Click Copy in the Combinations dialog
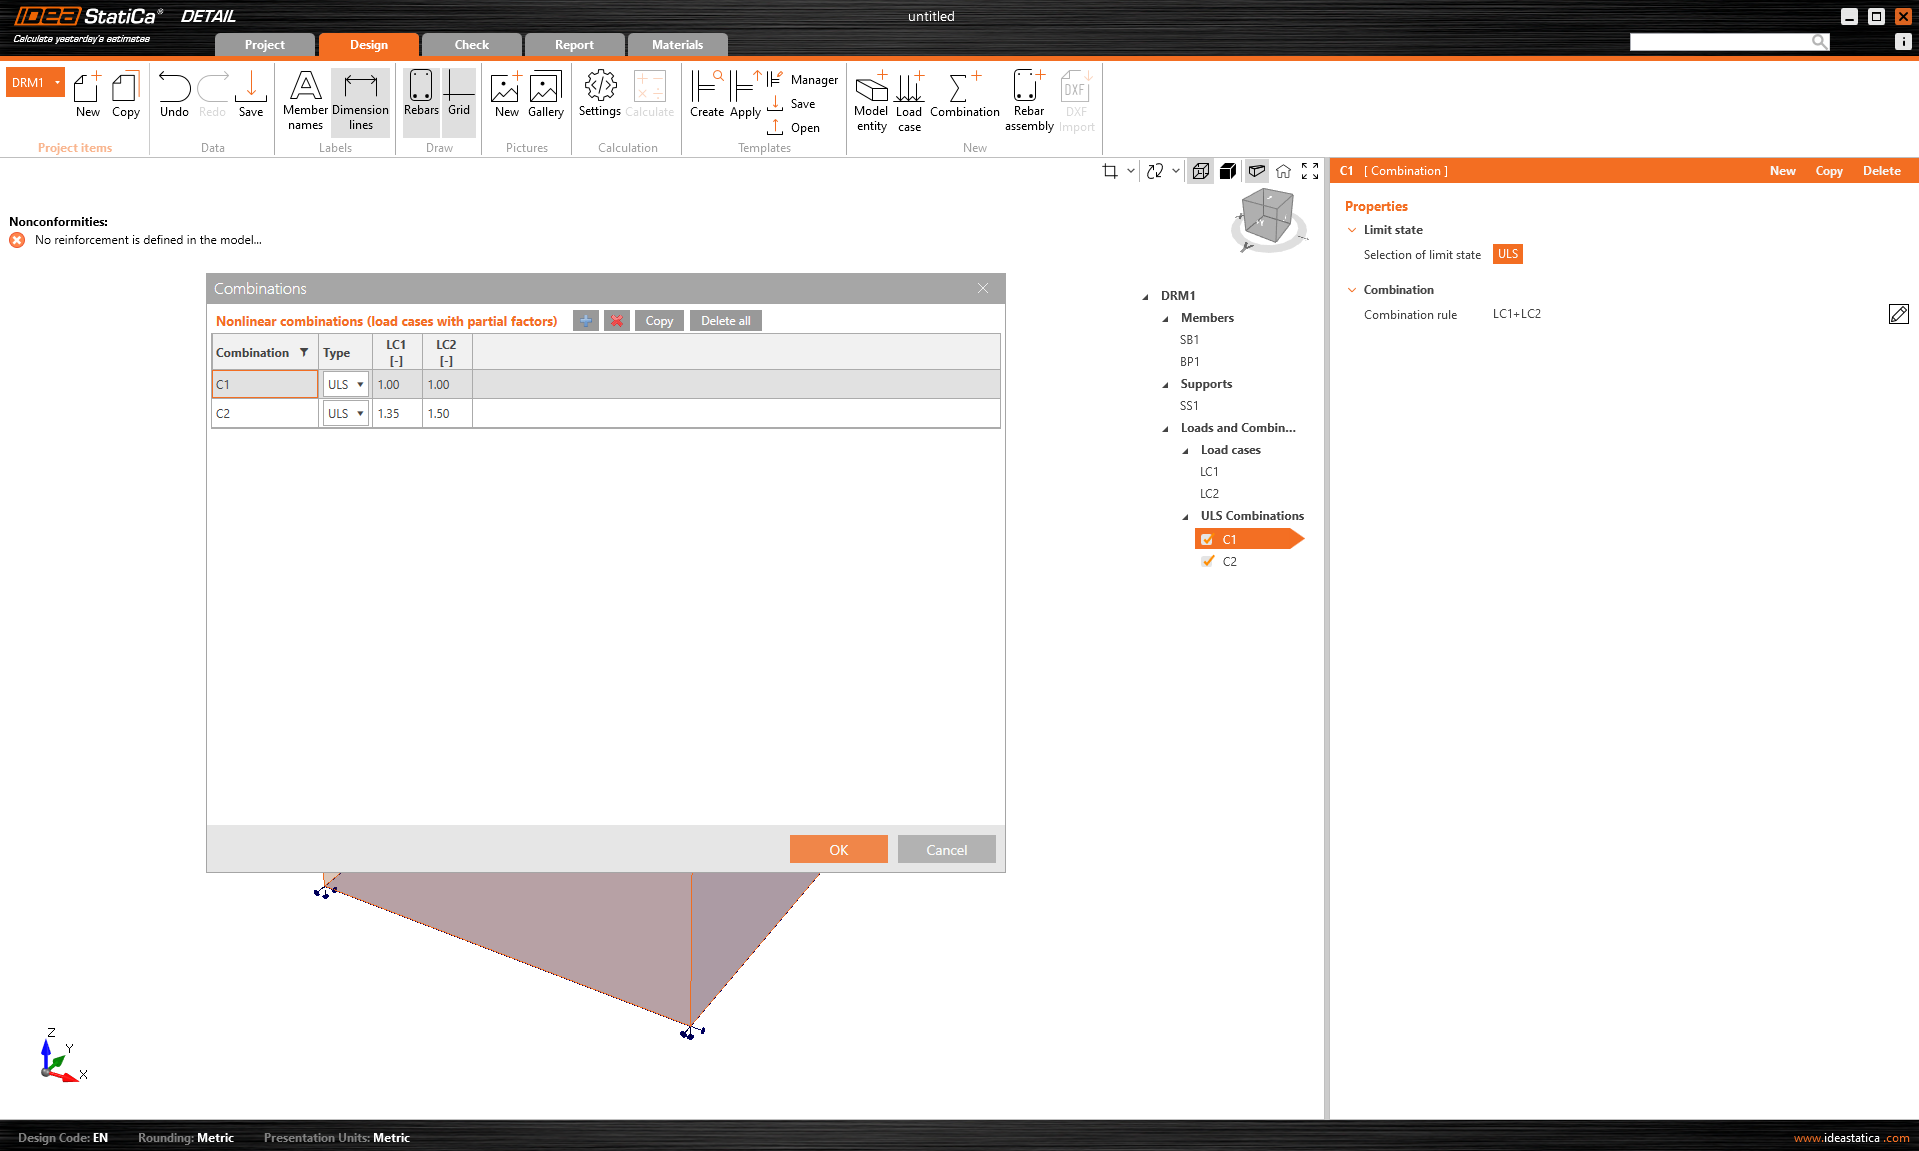Screen dimensions: 1919x1151 click(659, 321)
